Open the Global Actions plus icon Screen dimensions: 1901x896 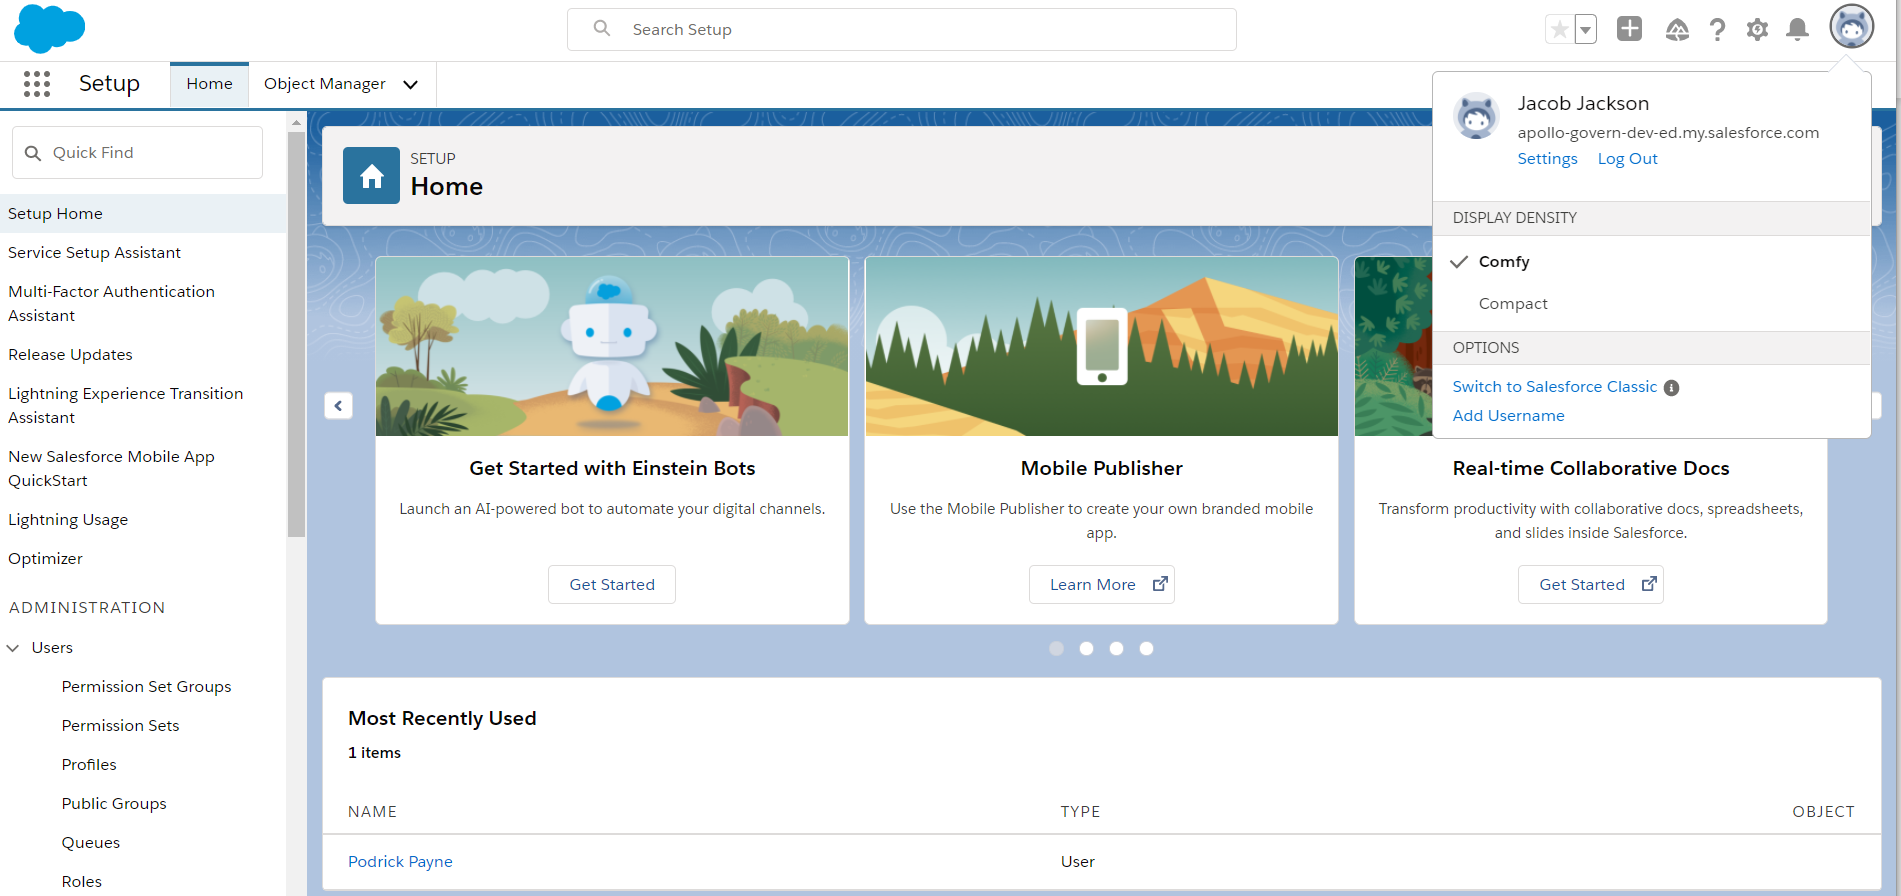tap(1629, 29)
